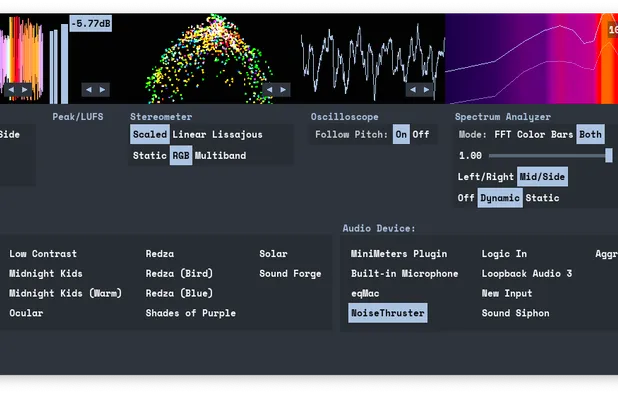This screenshot has height=394, width=618.
Task: Click the left arrow on the Stereometer display
Action: pyautogui.click(x=270, y=90)
